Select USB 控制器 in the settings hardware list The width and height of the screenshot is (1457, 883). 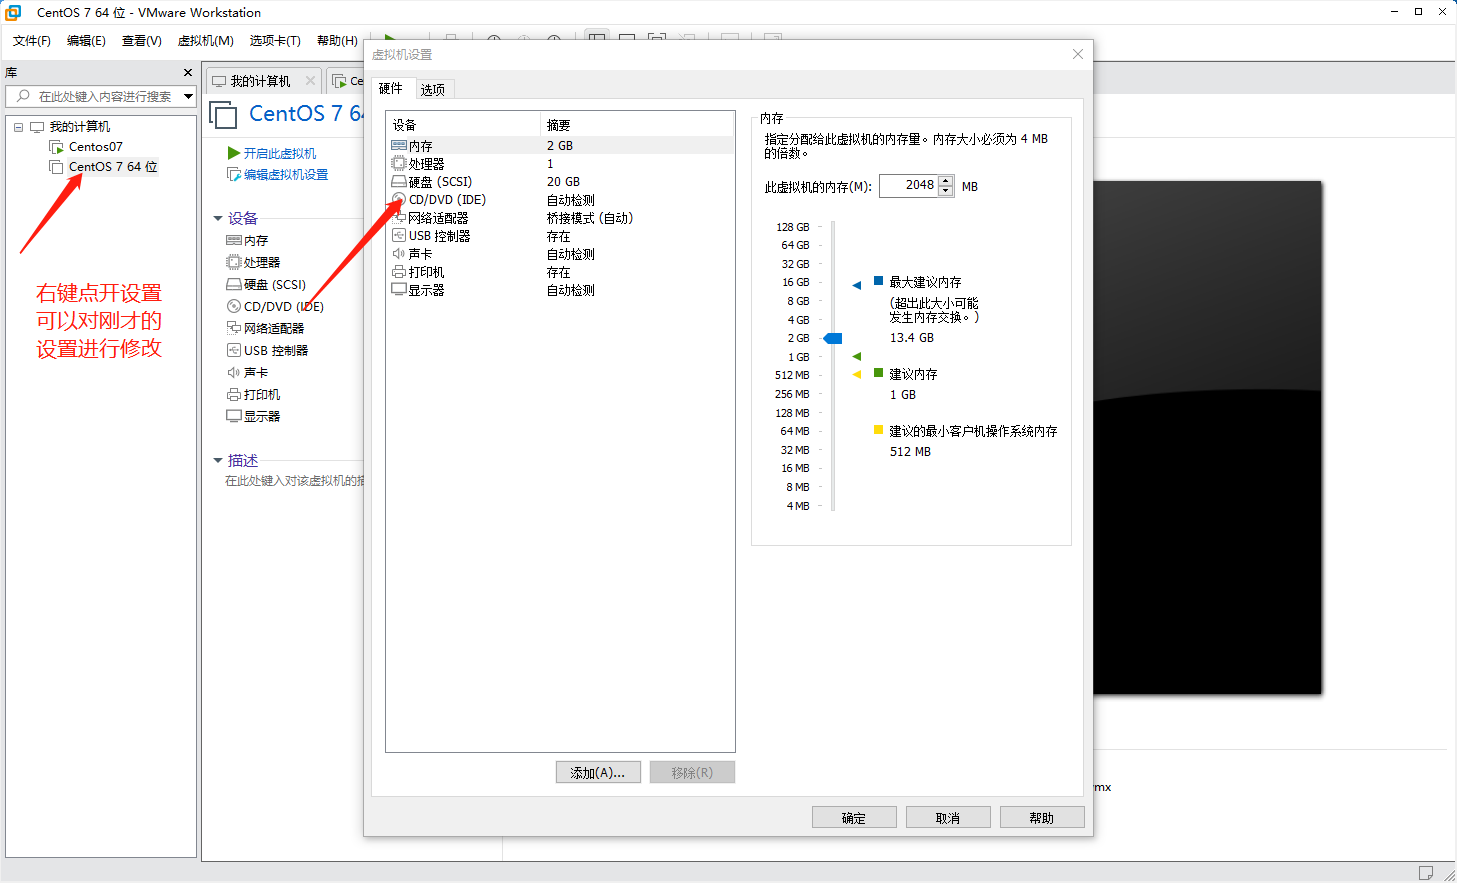pyautogui.click(x=560, y=236)
